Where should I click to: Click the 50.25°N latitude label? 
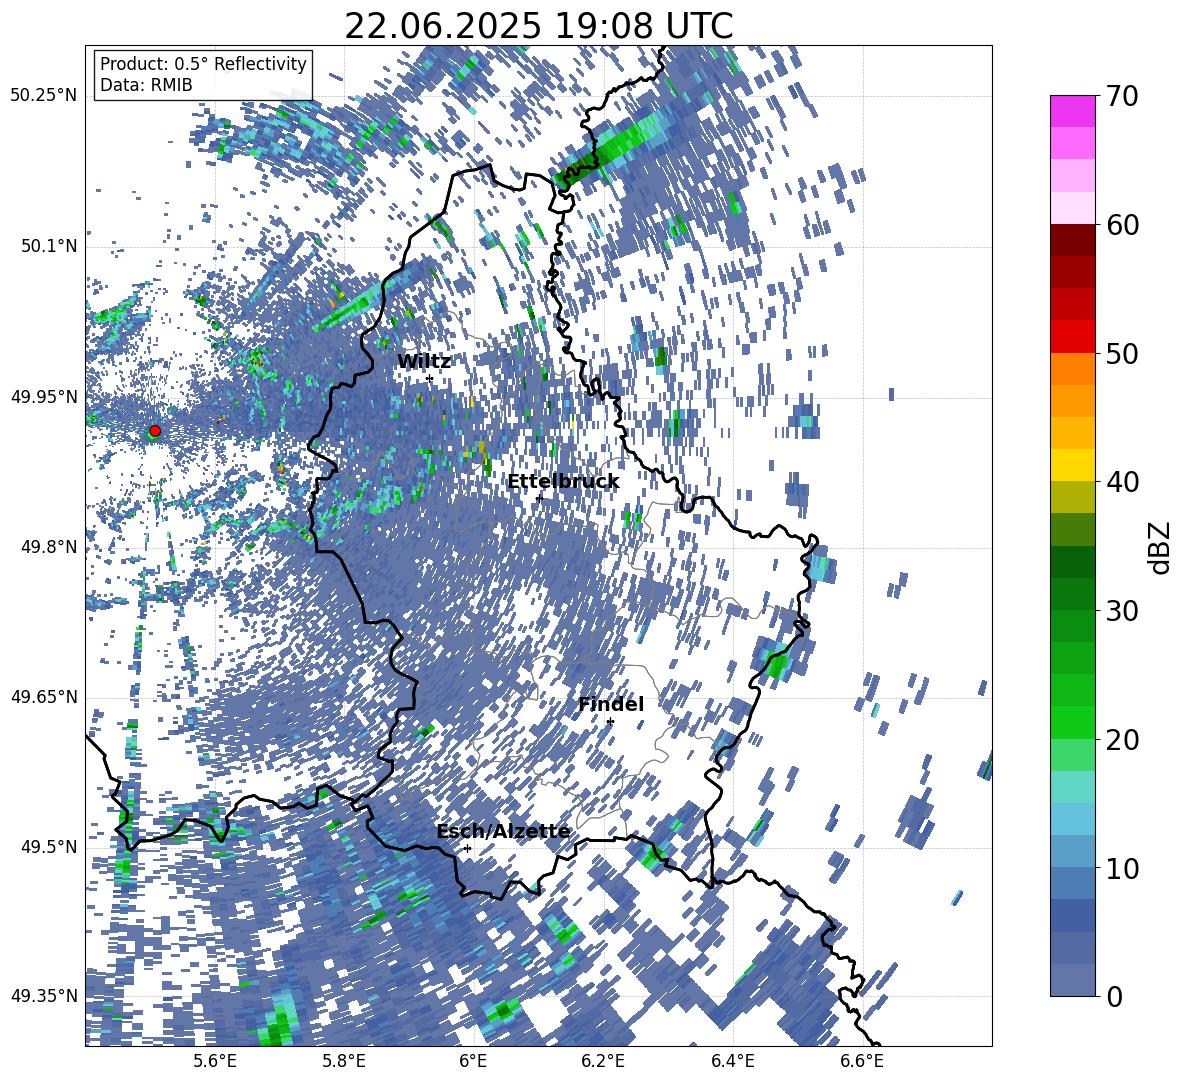coord(44,96)
